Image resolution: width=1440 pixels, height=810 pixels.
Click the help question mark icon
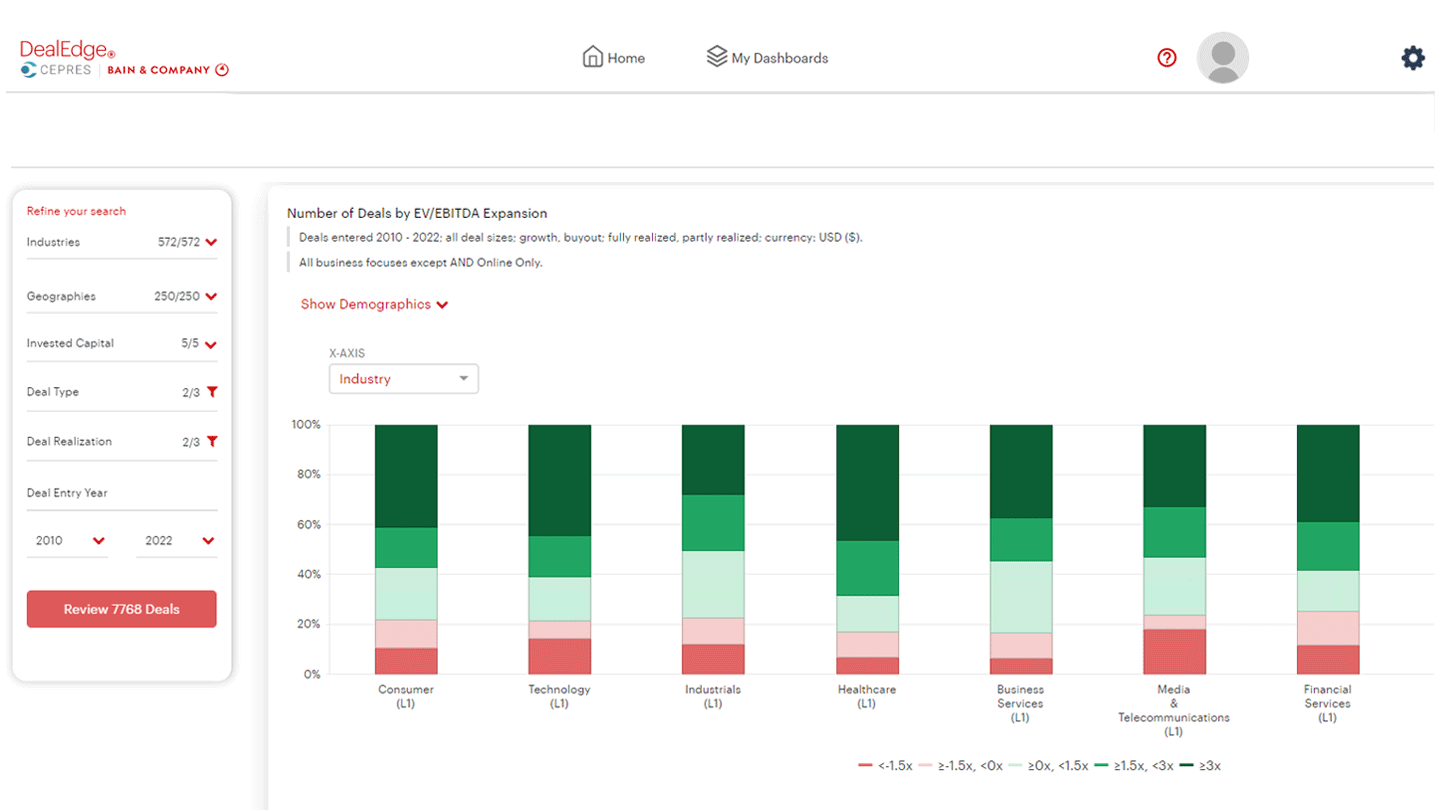pos(1167,58)
